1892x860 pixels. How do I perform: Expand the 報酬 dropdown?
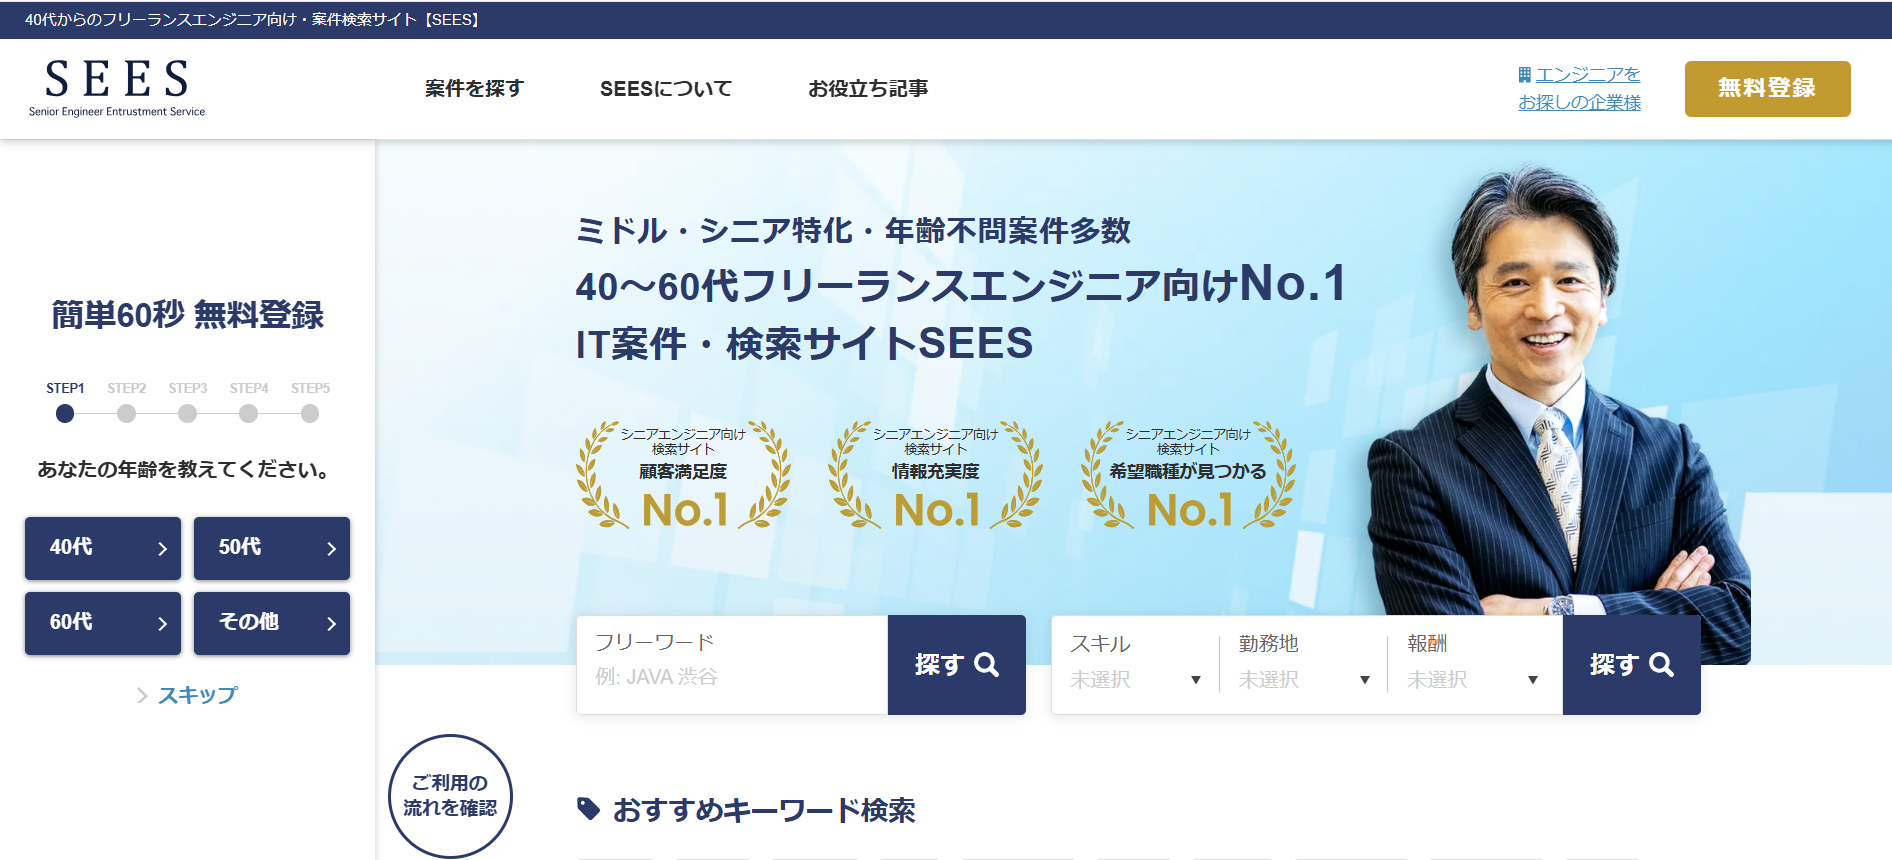1472,679
